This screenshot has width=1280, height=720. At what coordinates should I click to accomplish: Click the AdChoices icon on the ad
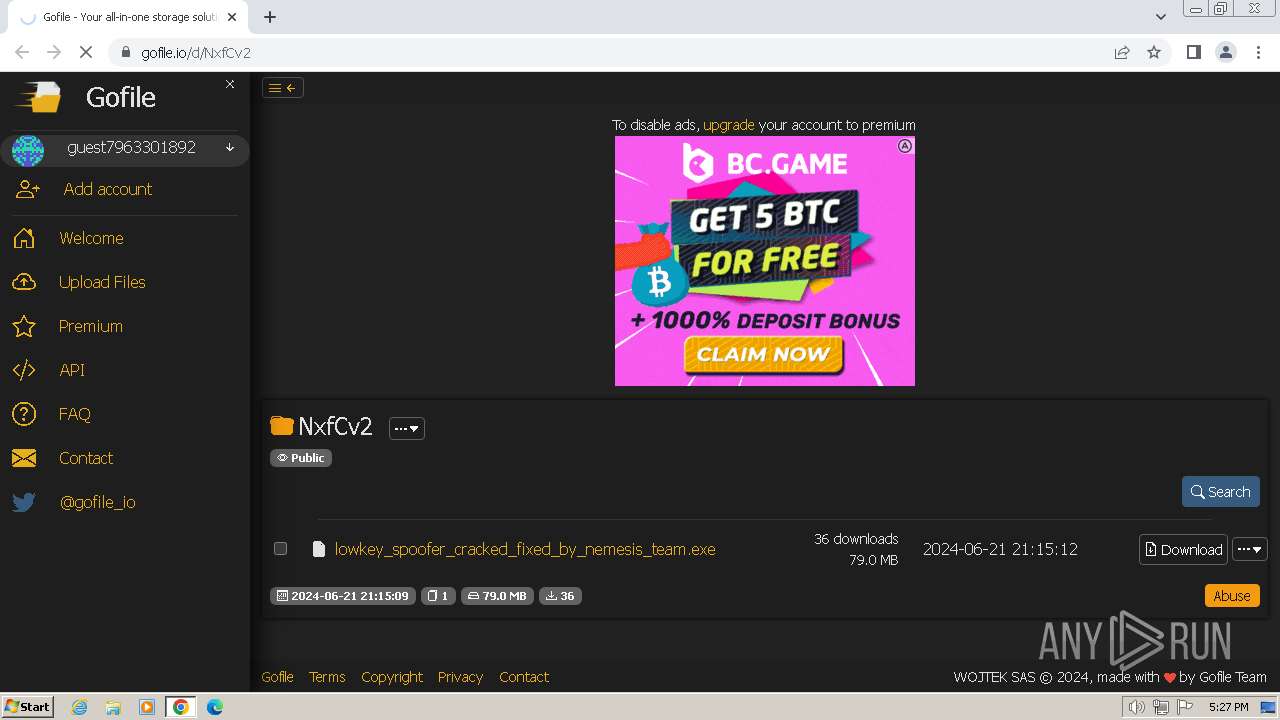click(x=905, y=146)
